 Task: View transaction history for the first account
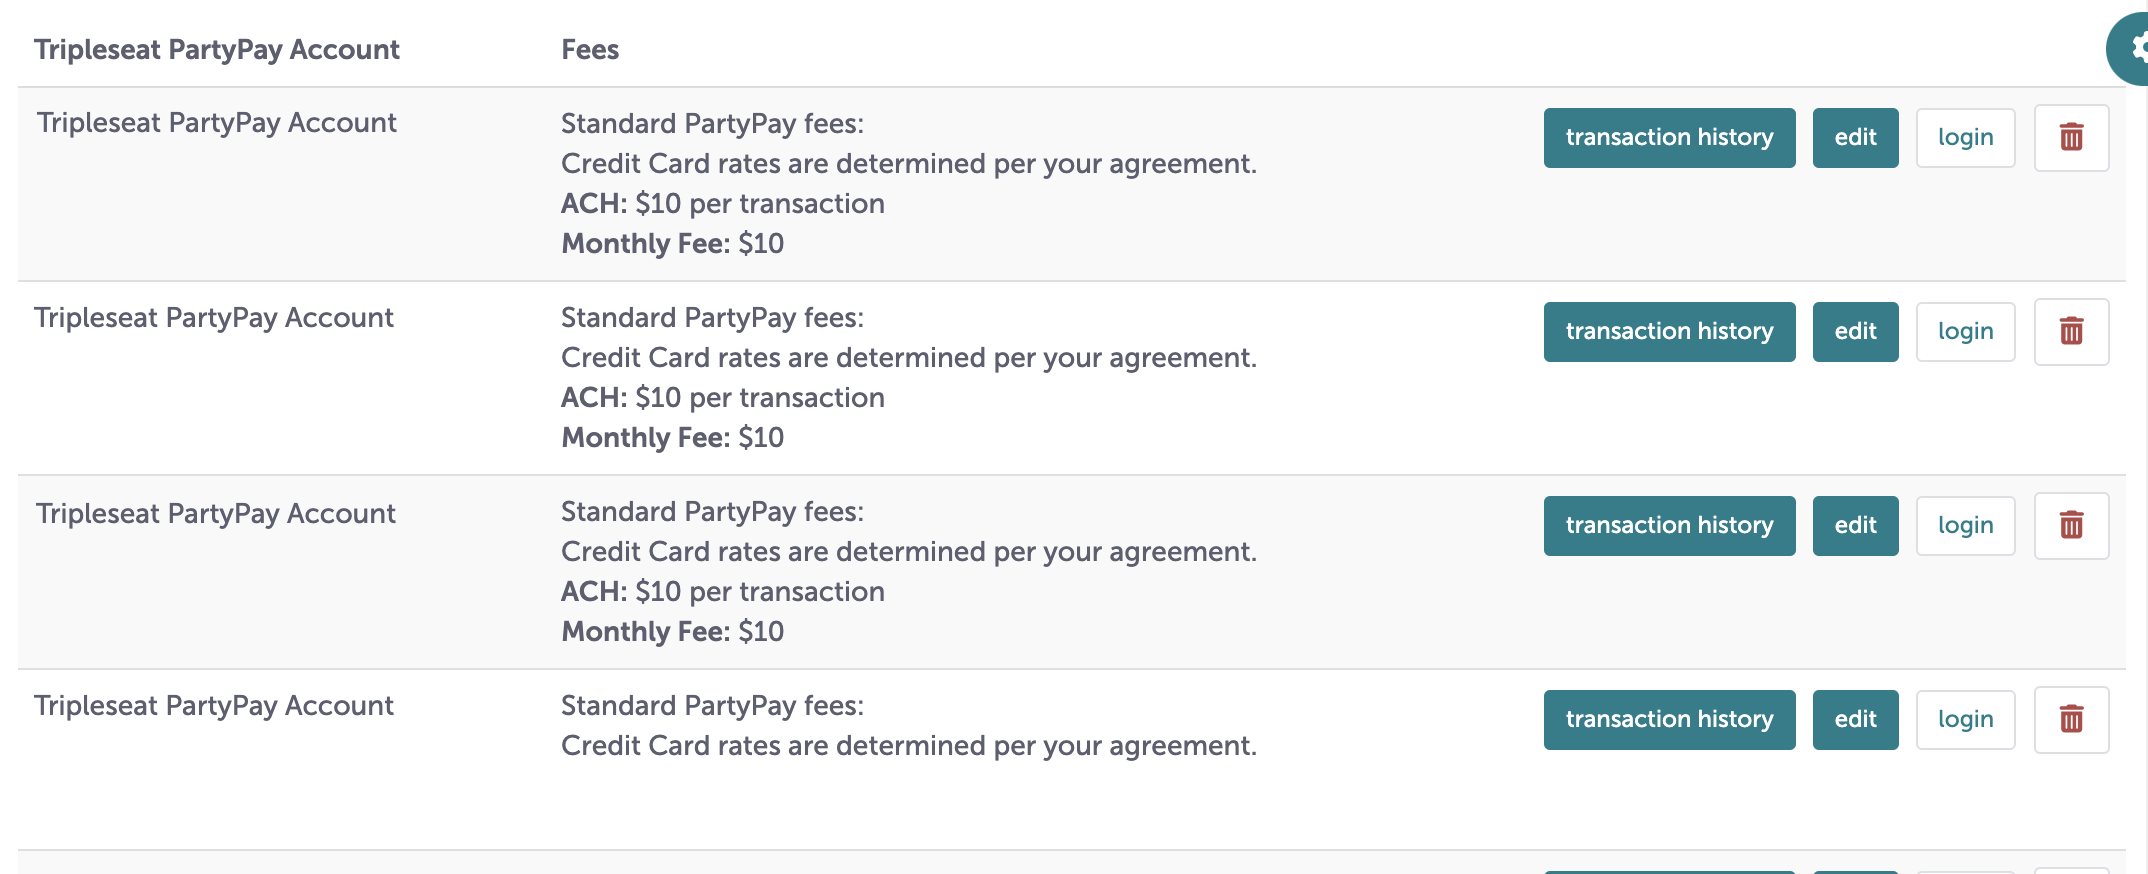coord(1669,138)
